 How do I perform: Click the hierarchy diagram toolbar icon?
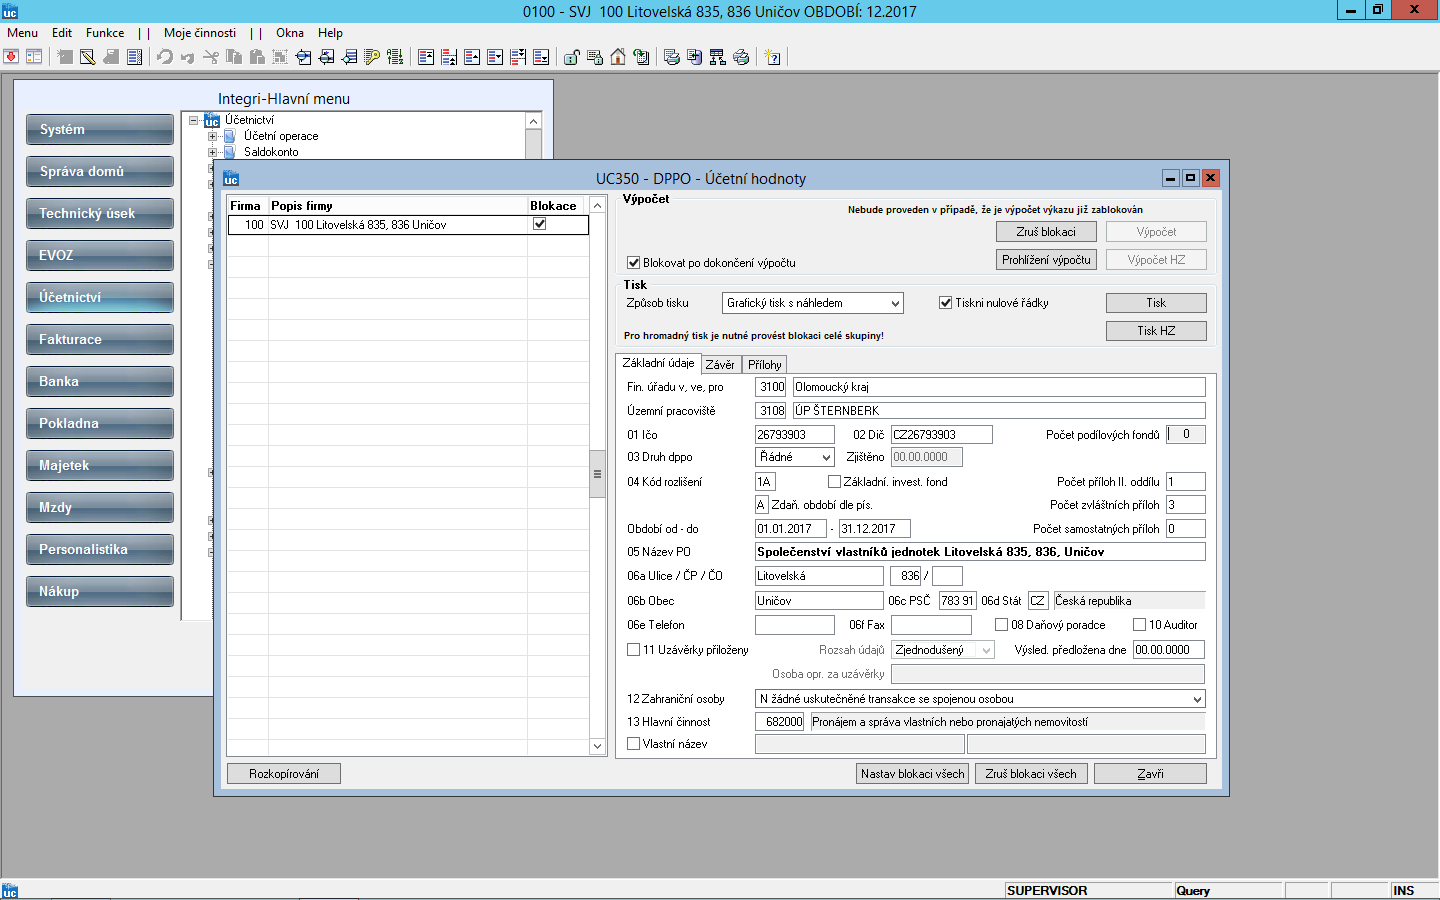tap(717, 57)
